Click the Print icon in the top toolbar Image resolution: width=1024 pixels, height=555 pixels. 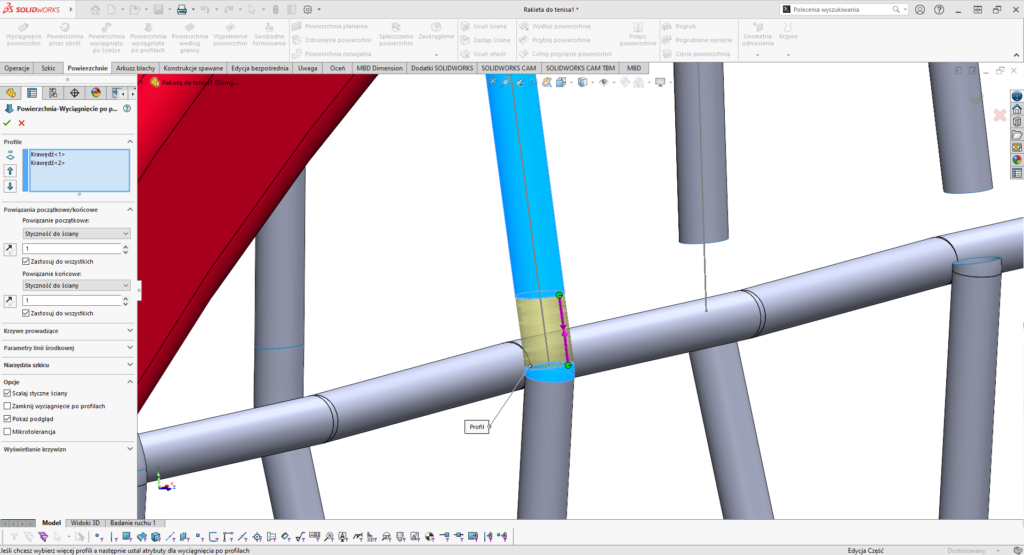(x=181, y=9)
